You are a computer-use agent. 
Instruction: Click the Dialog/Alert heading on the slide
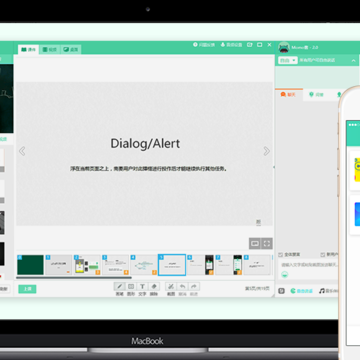(x=145, y=143)
